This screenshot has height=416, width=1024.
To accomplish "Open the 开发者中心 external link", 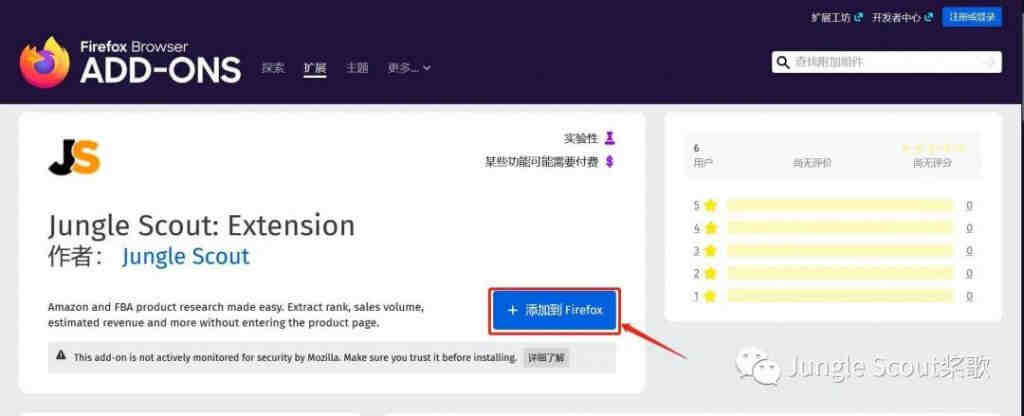I will click(902, 18).
